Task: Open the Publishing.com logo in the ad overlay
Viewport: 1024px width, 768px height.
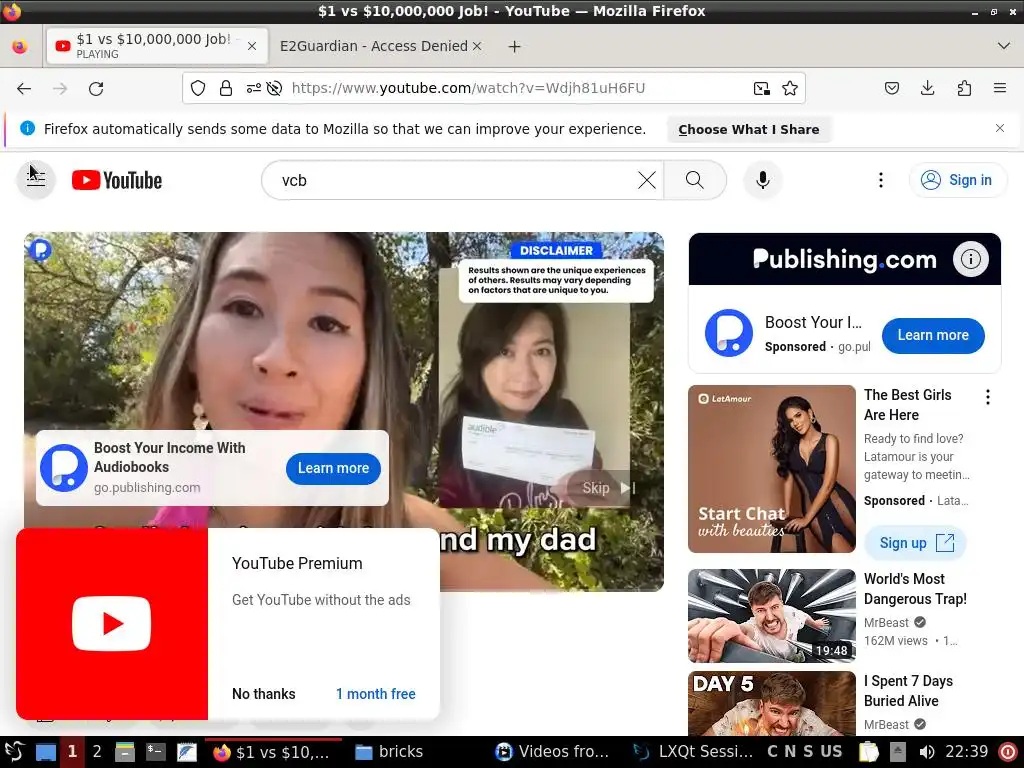Action: point(64,468)
